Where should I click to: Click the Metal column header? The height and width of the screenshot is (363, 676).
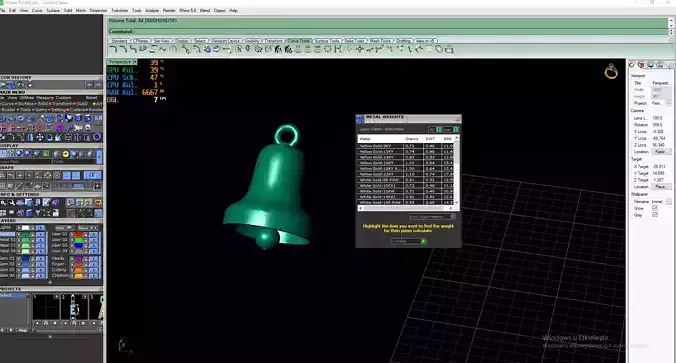[381, 139]
